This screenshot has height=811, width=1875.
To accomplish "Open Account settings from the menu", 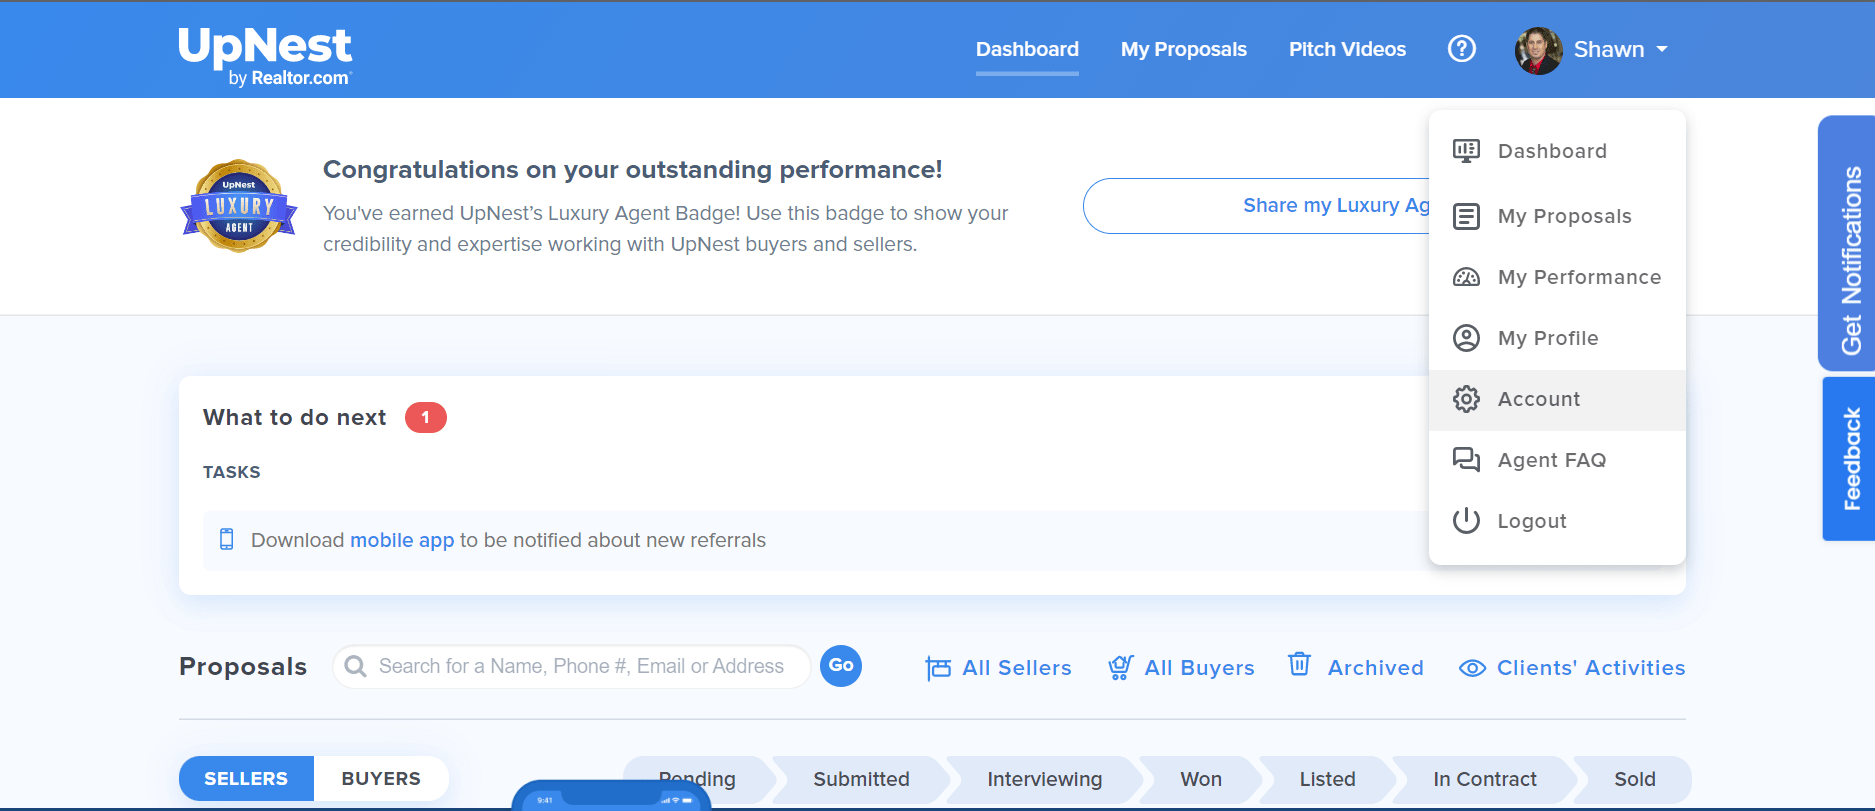I will (x=1539, y=399).
